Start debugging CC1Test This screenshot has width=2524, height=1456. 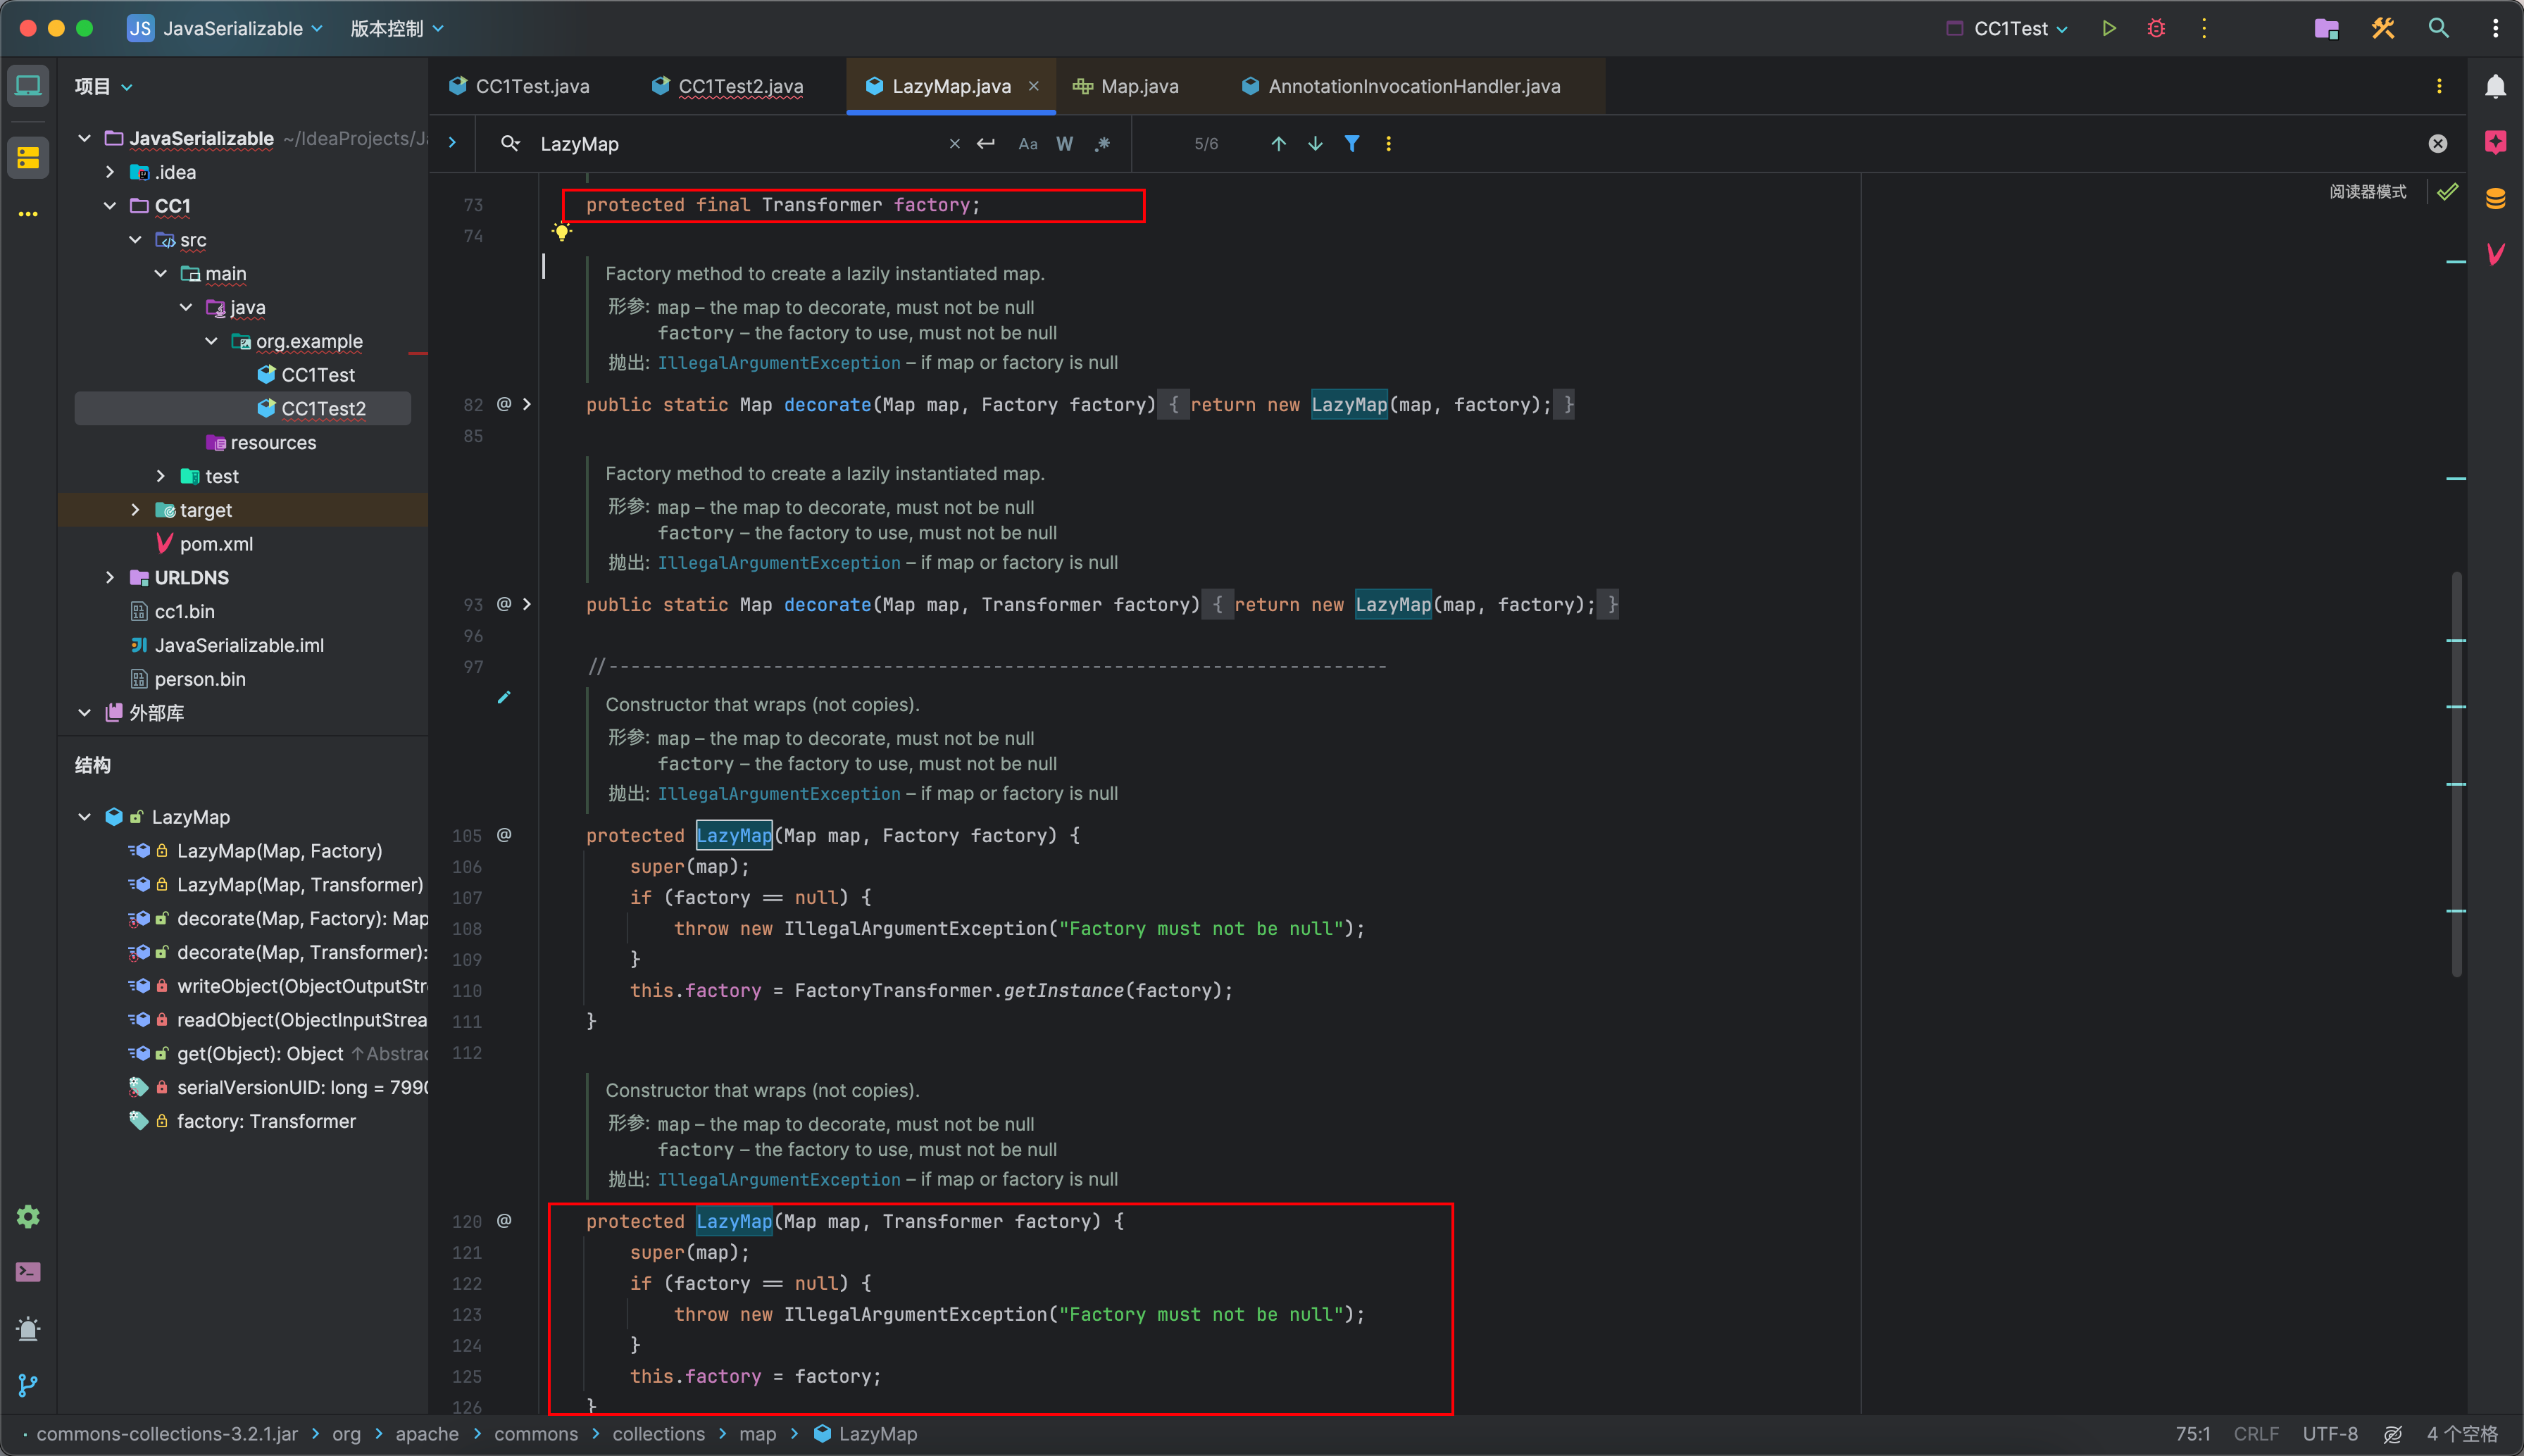pyautogui.click(x=2156, y=28)
